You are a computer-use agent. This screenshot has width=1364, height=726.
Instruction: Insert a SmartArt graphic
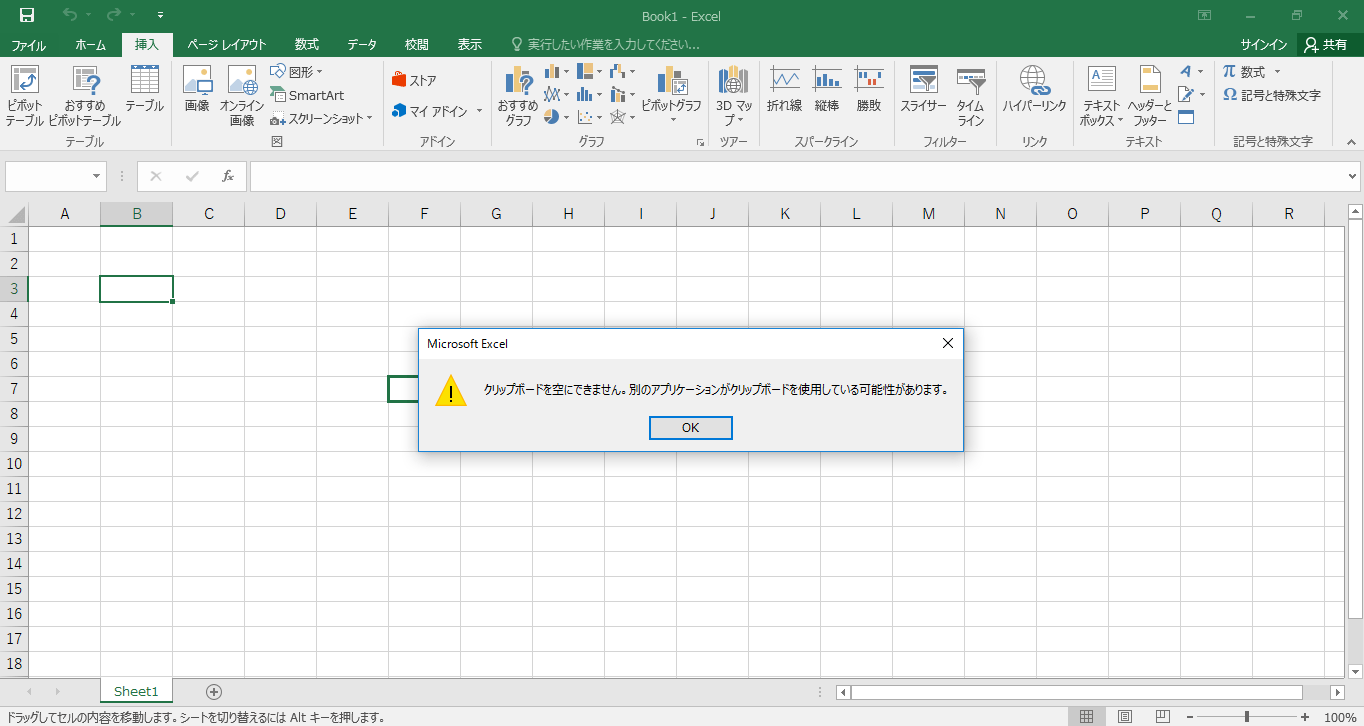pos(307,95)
